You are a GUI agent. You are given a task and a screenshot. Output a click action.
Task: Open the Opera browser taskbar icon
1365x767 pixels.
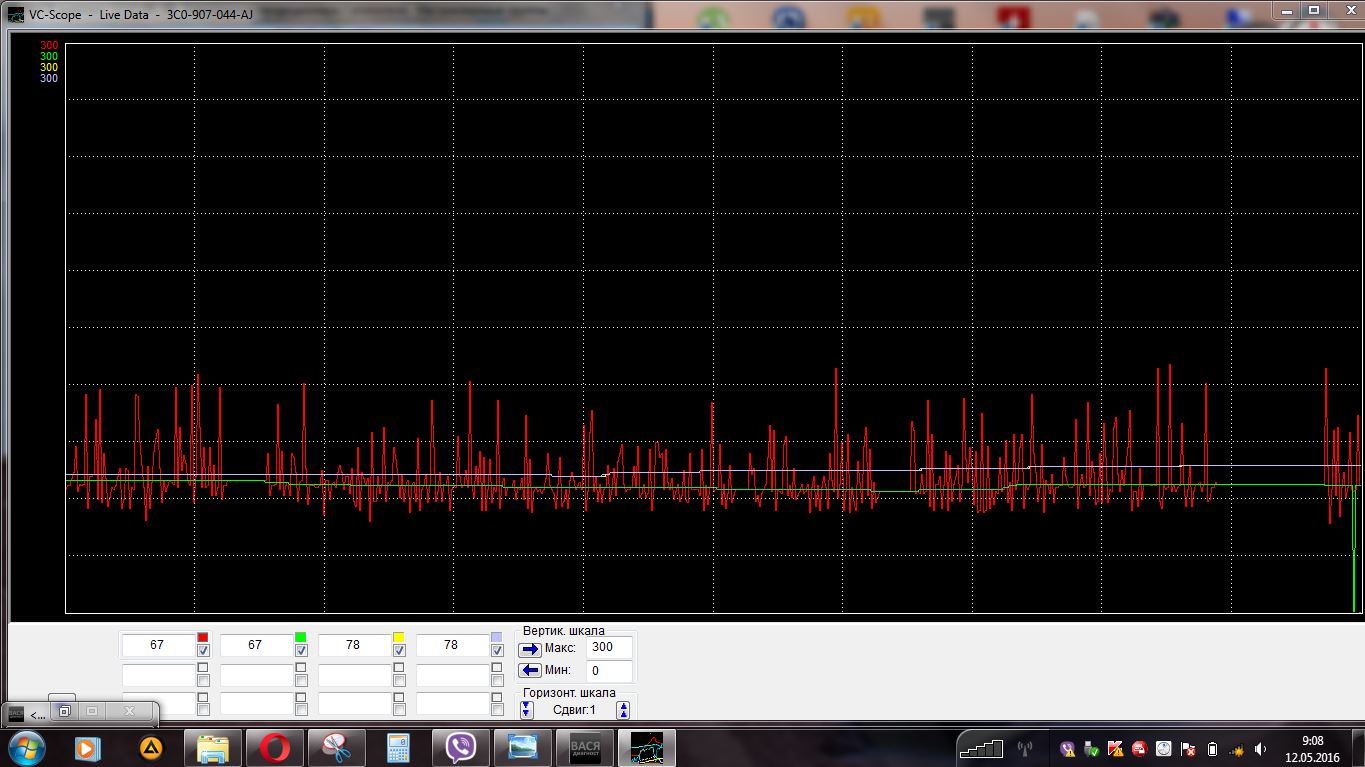coord(275,748)
